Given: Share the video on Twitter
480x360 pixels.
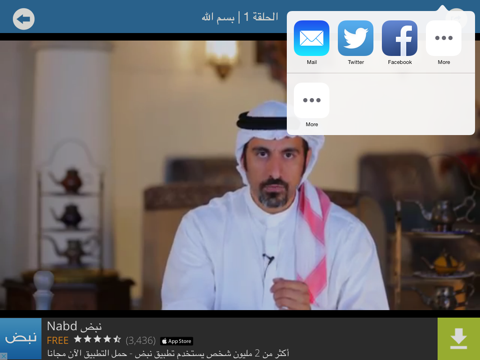Looking at the screenshot, I should 356,38.
